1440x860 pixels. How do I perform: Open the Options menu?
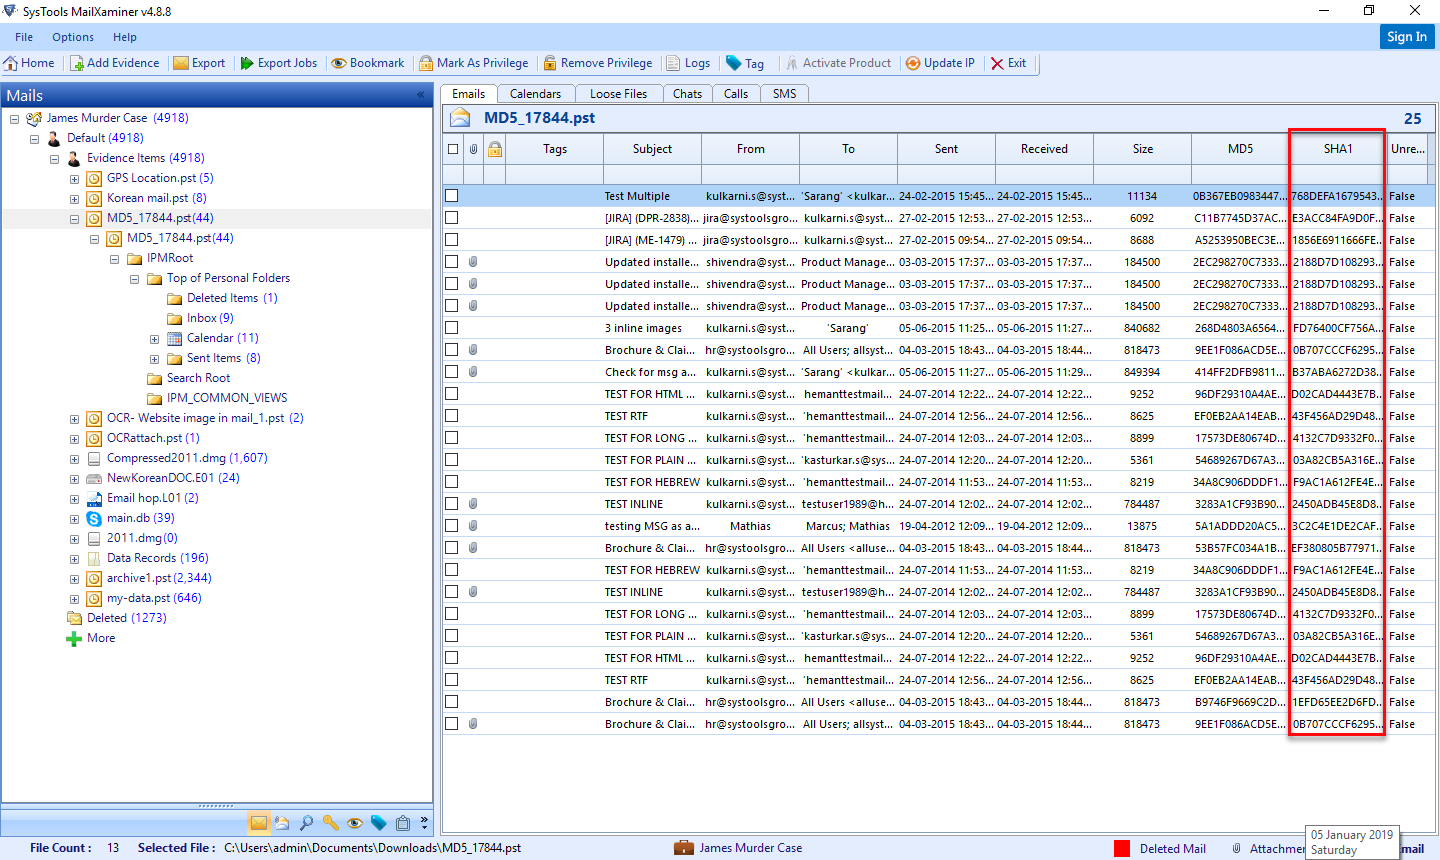click(x=72, y=37)
